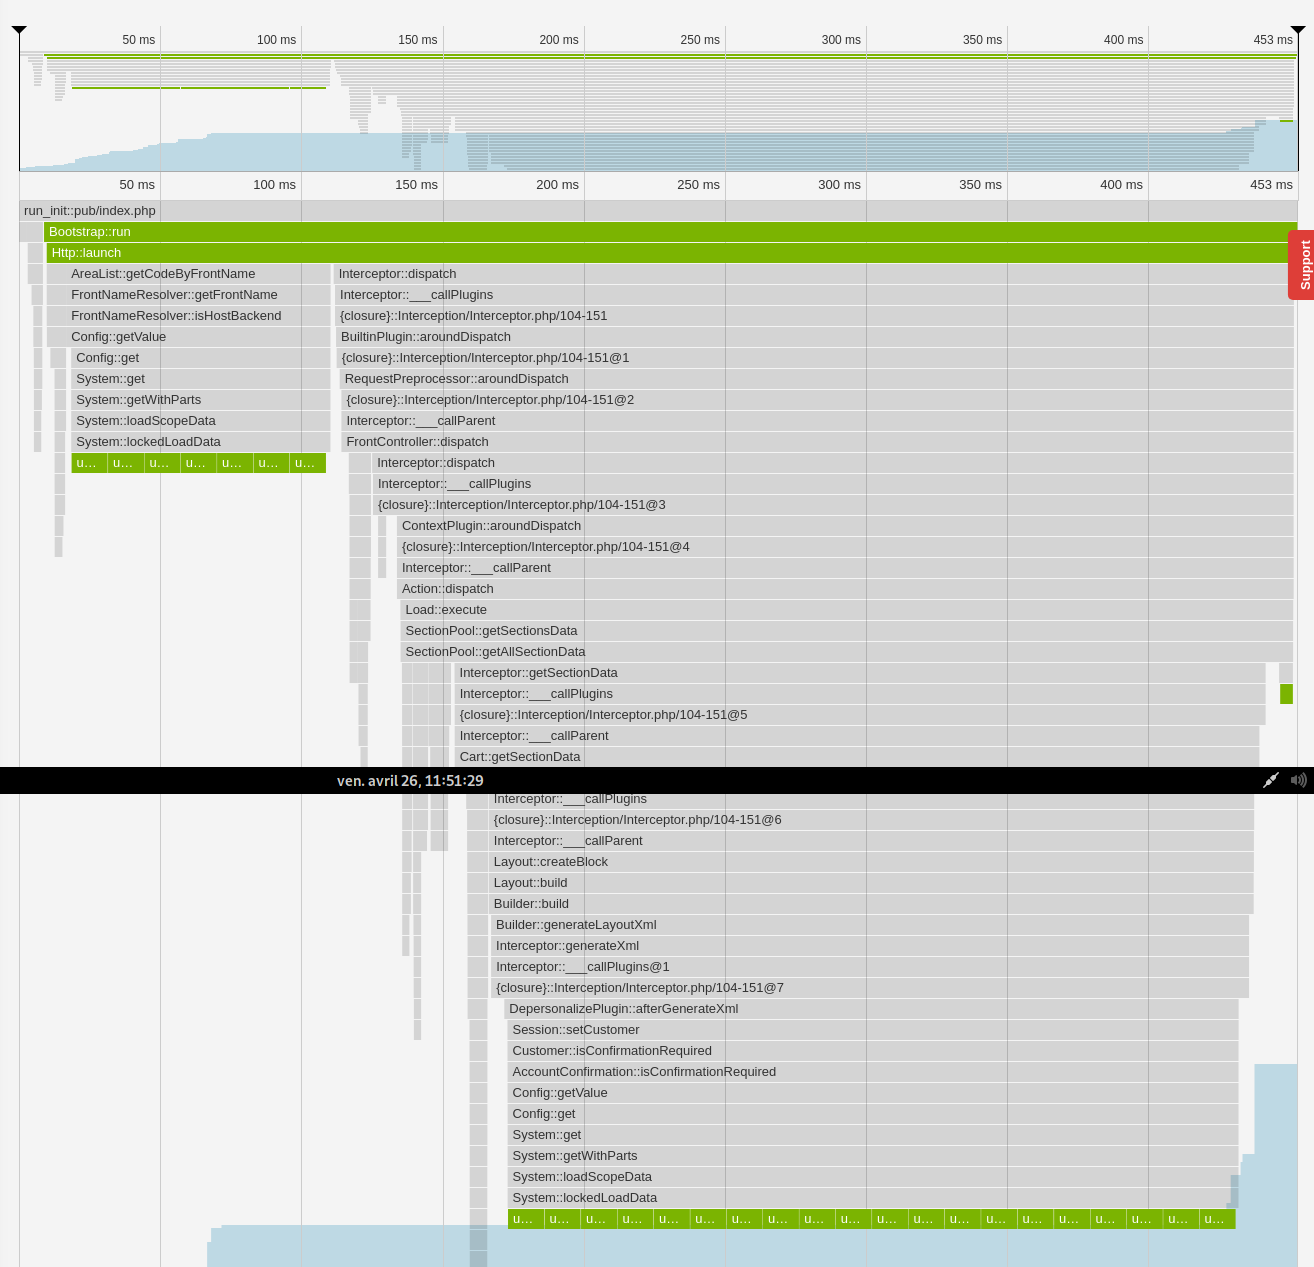The height and width of the screenshot is (1267, 1314).
Task: Click the Layout::createBlock frame
Action: tap(551, 861)
